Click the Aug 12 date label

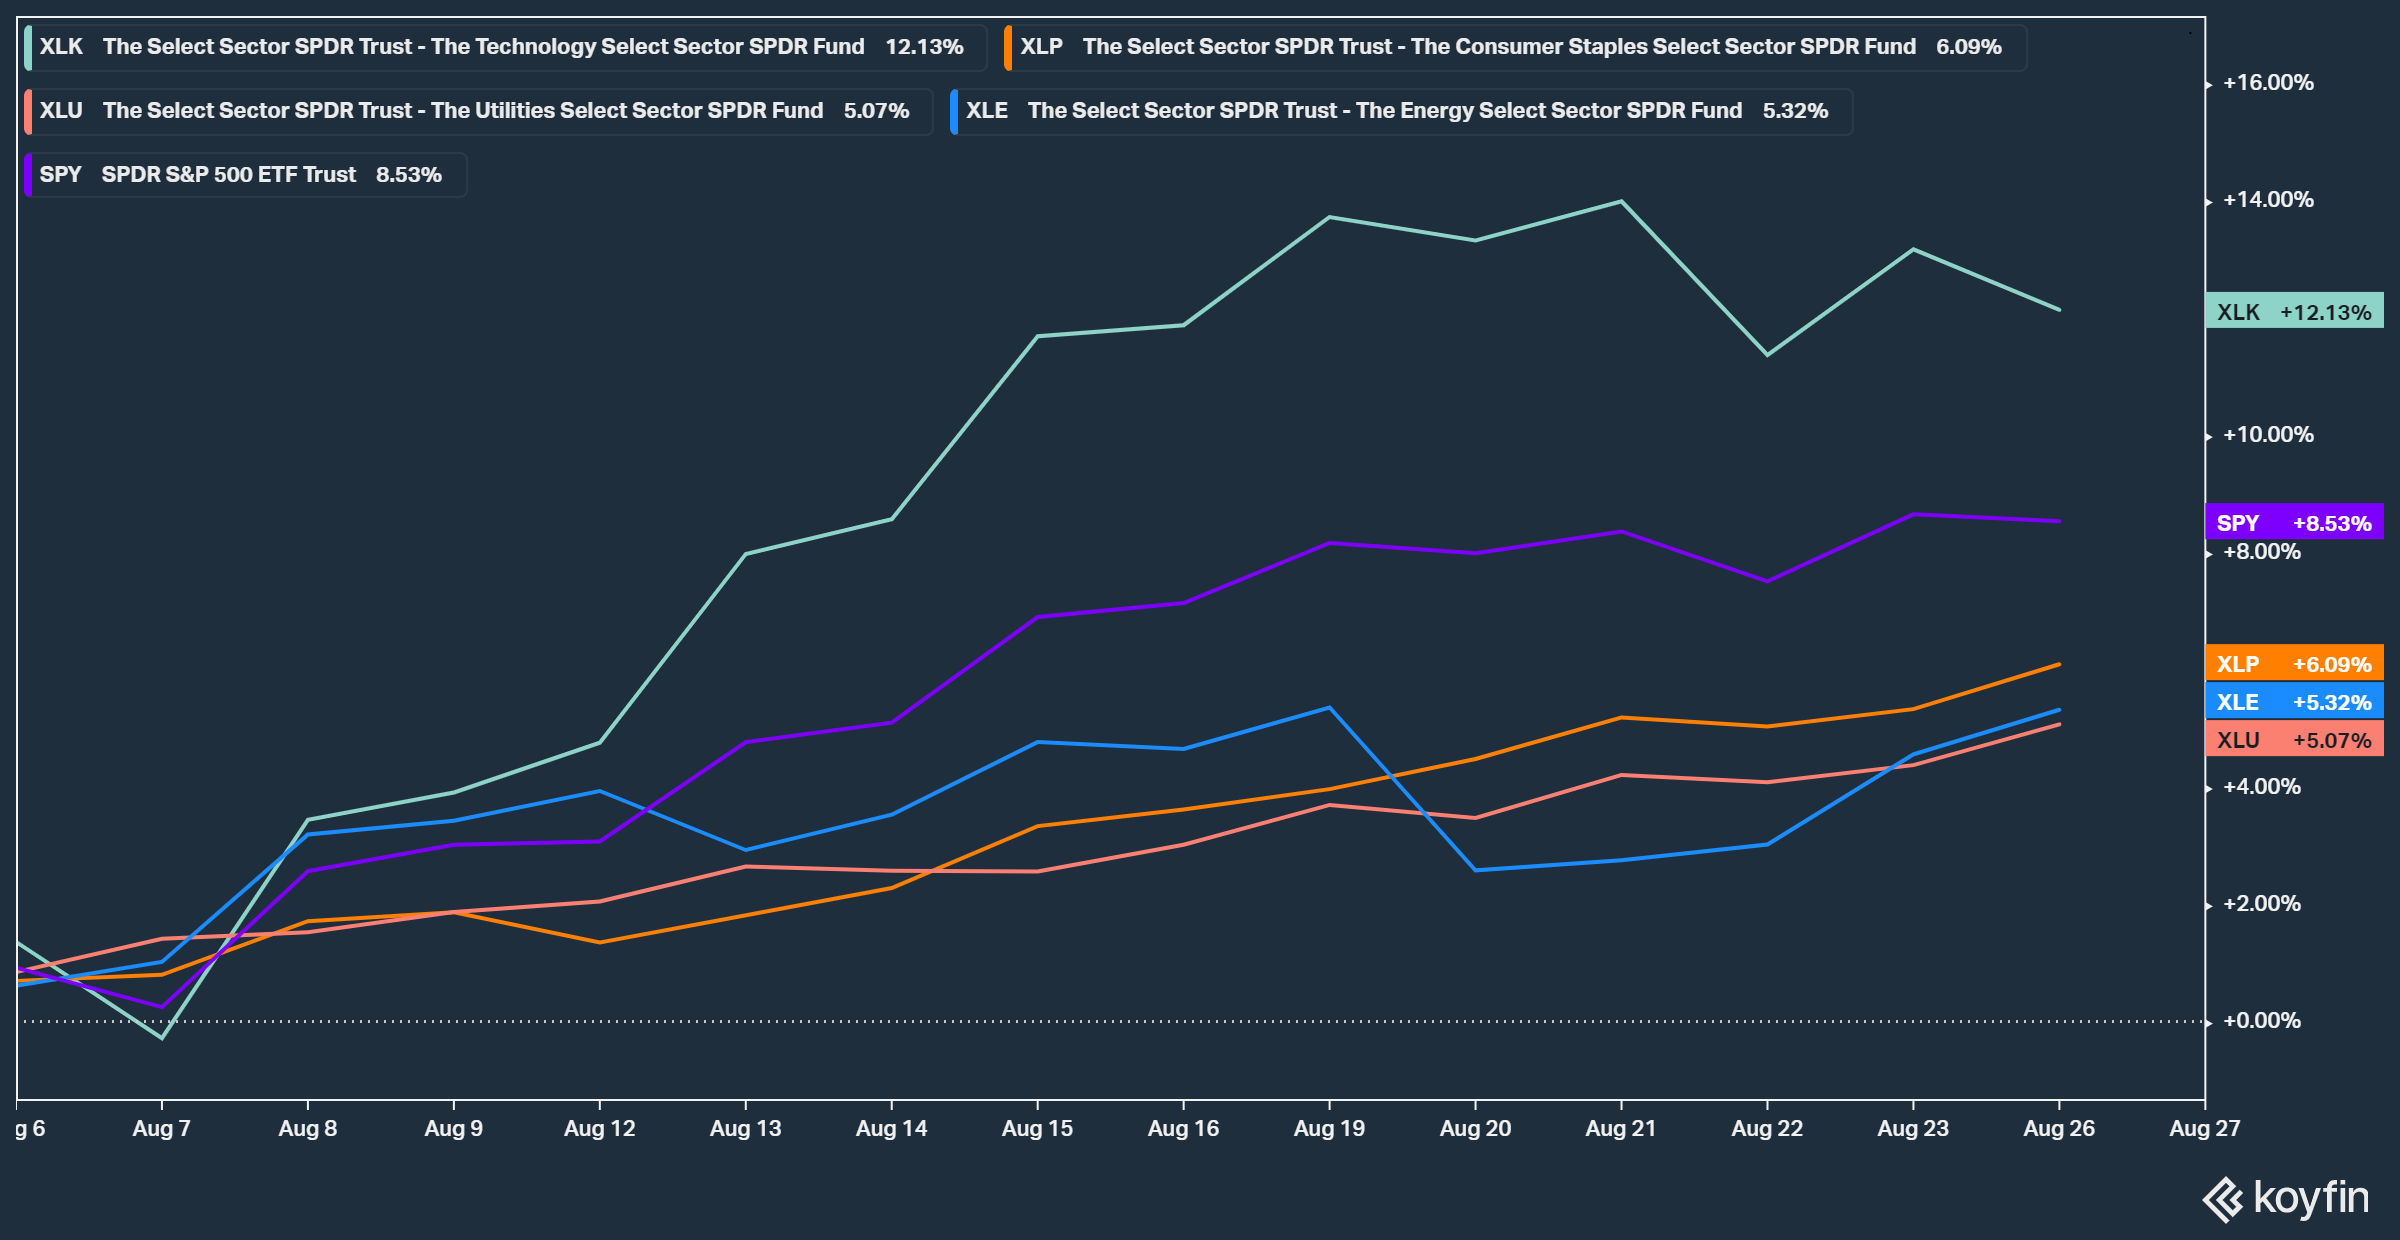(x=600, y=1129)
